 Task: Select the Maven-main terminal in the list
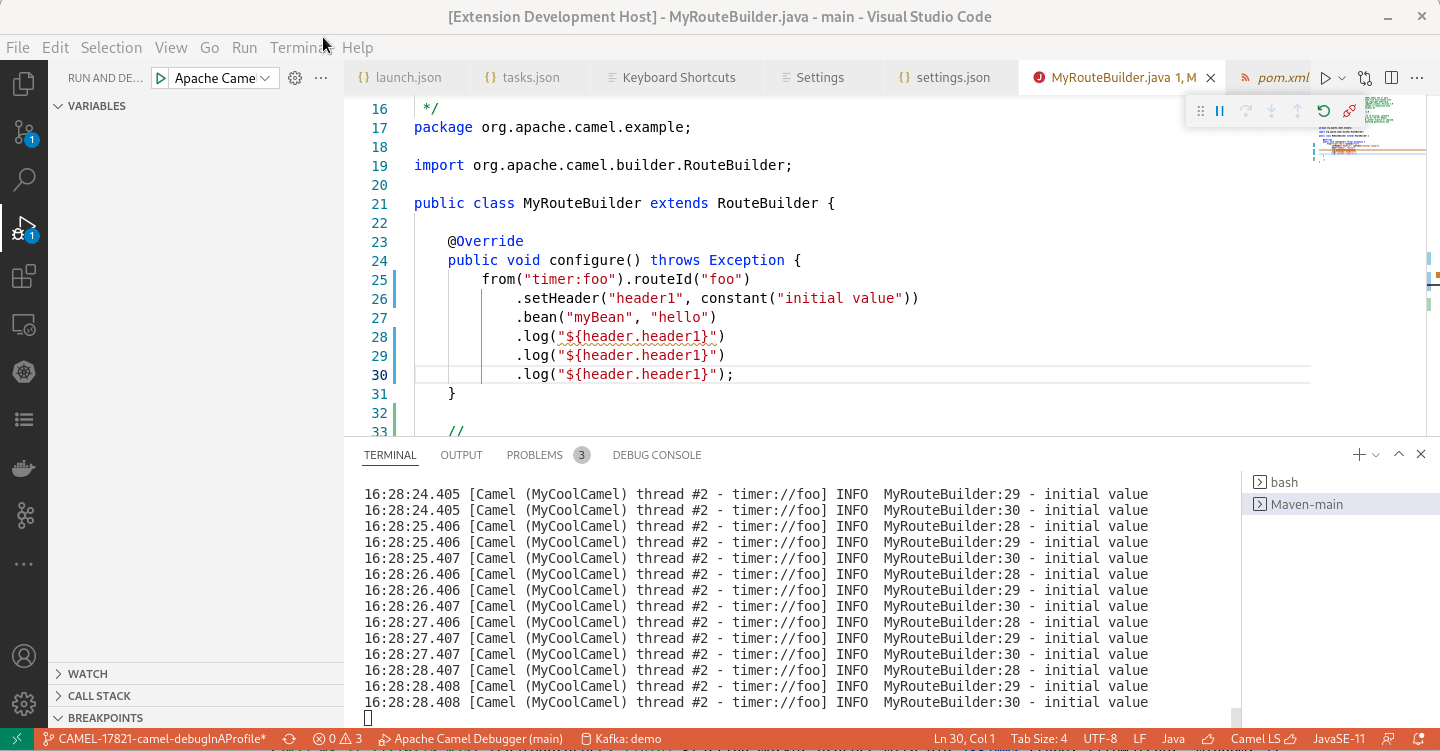tap(1305, 504)
